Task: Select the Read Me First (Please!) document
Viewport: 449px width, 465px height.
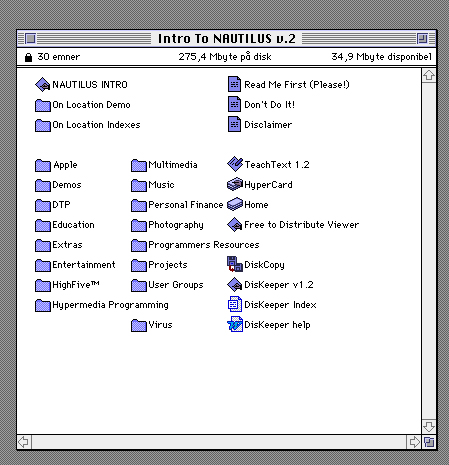Action: [x=234, y=84]
